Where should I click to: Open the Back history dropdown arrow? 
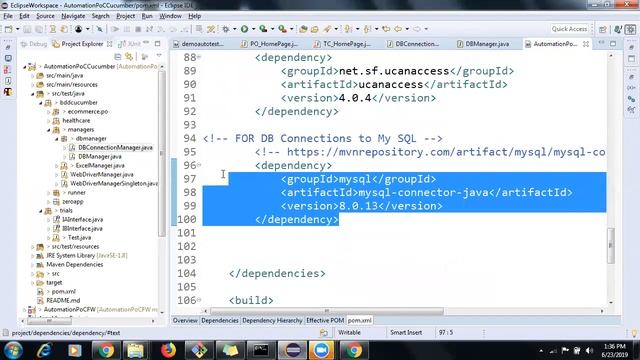pos(407,29)
